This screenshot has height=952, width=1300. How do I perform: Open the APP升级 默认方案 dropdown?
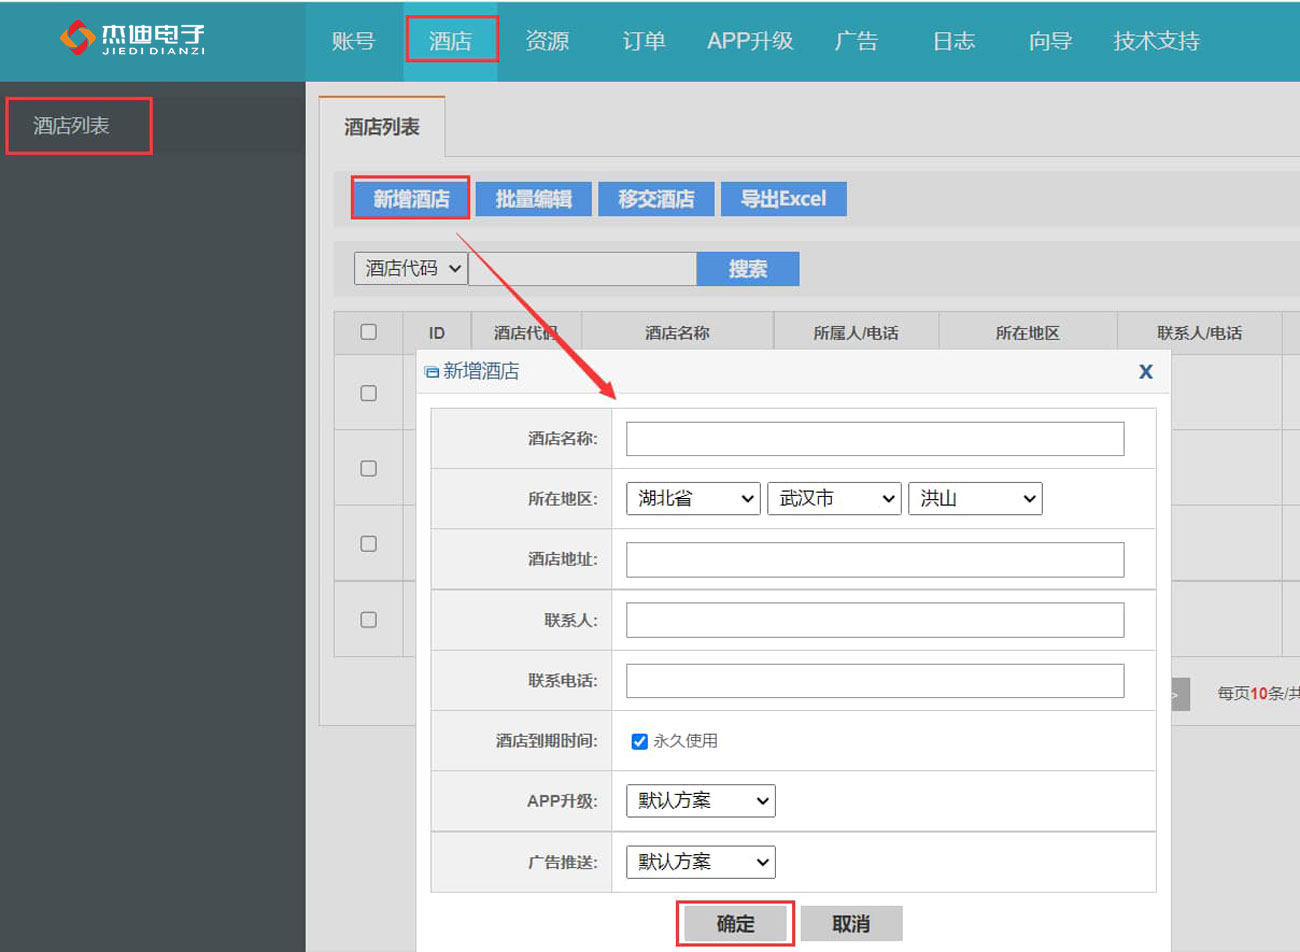click(700, 801)
